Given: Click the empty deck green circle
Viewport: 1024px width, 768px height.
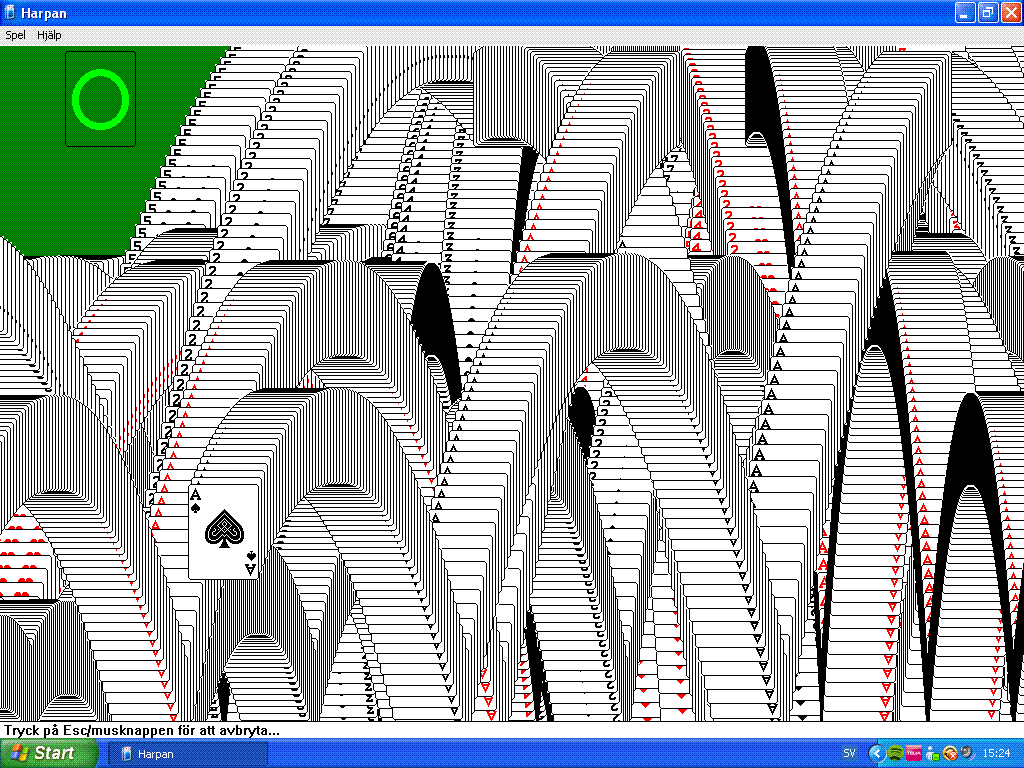Looking at the screenshot, I should click(x=101, y=99).
